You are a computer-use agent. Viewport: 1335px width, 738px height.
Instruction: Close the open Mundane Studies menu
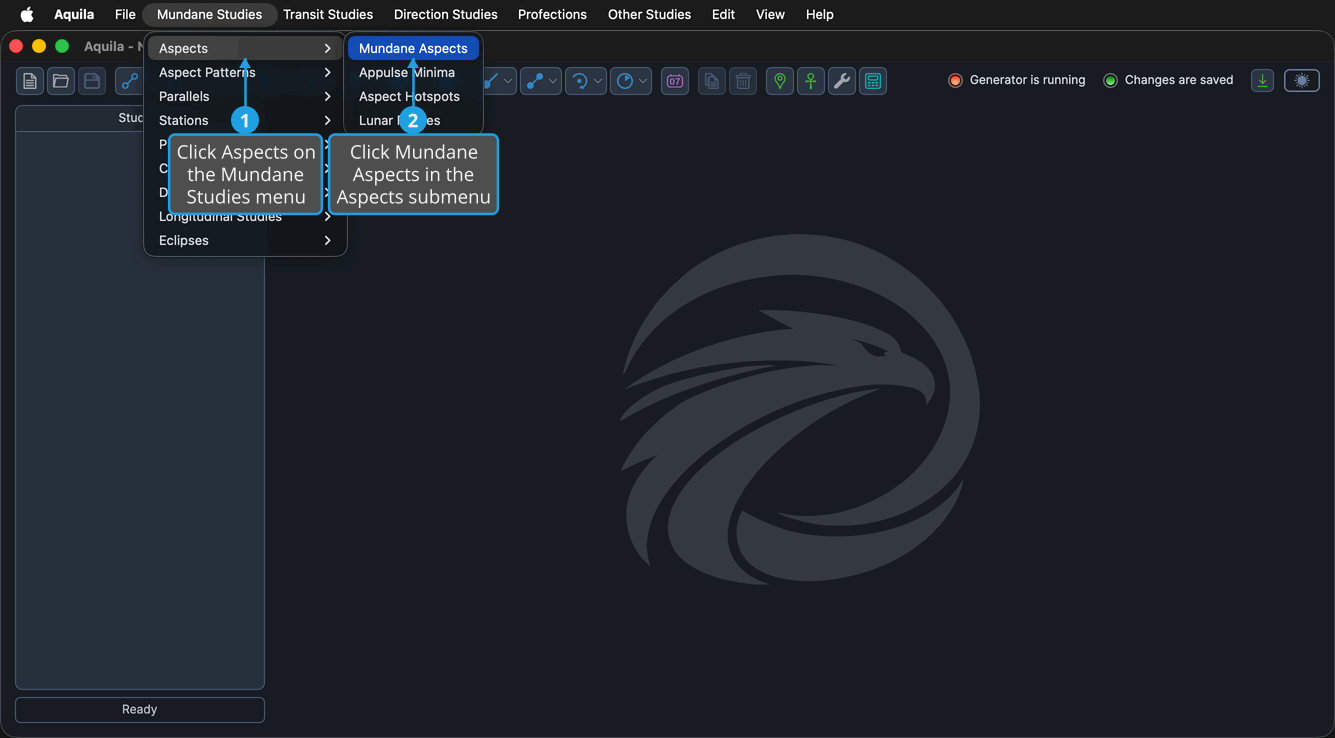tap(210, 14)
